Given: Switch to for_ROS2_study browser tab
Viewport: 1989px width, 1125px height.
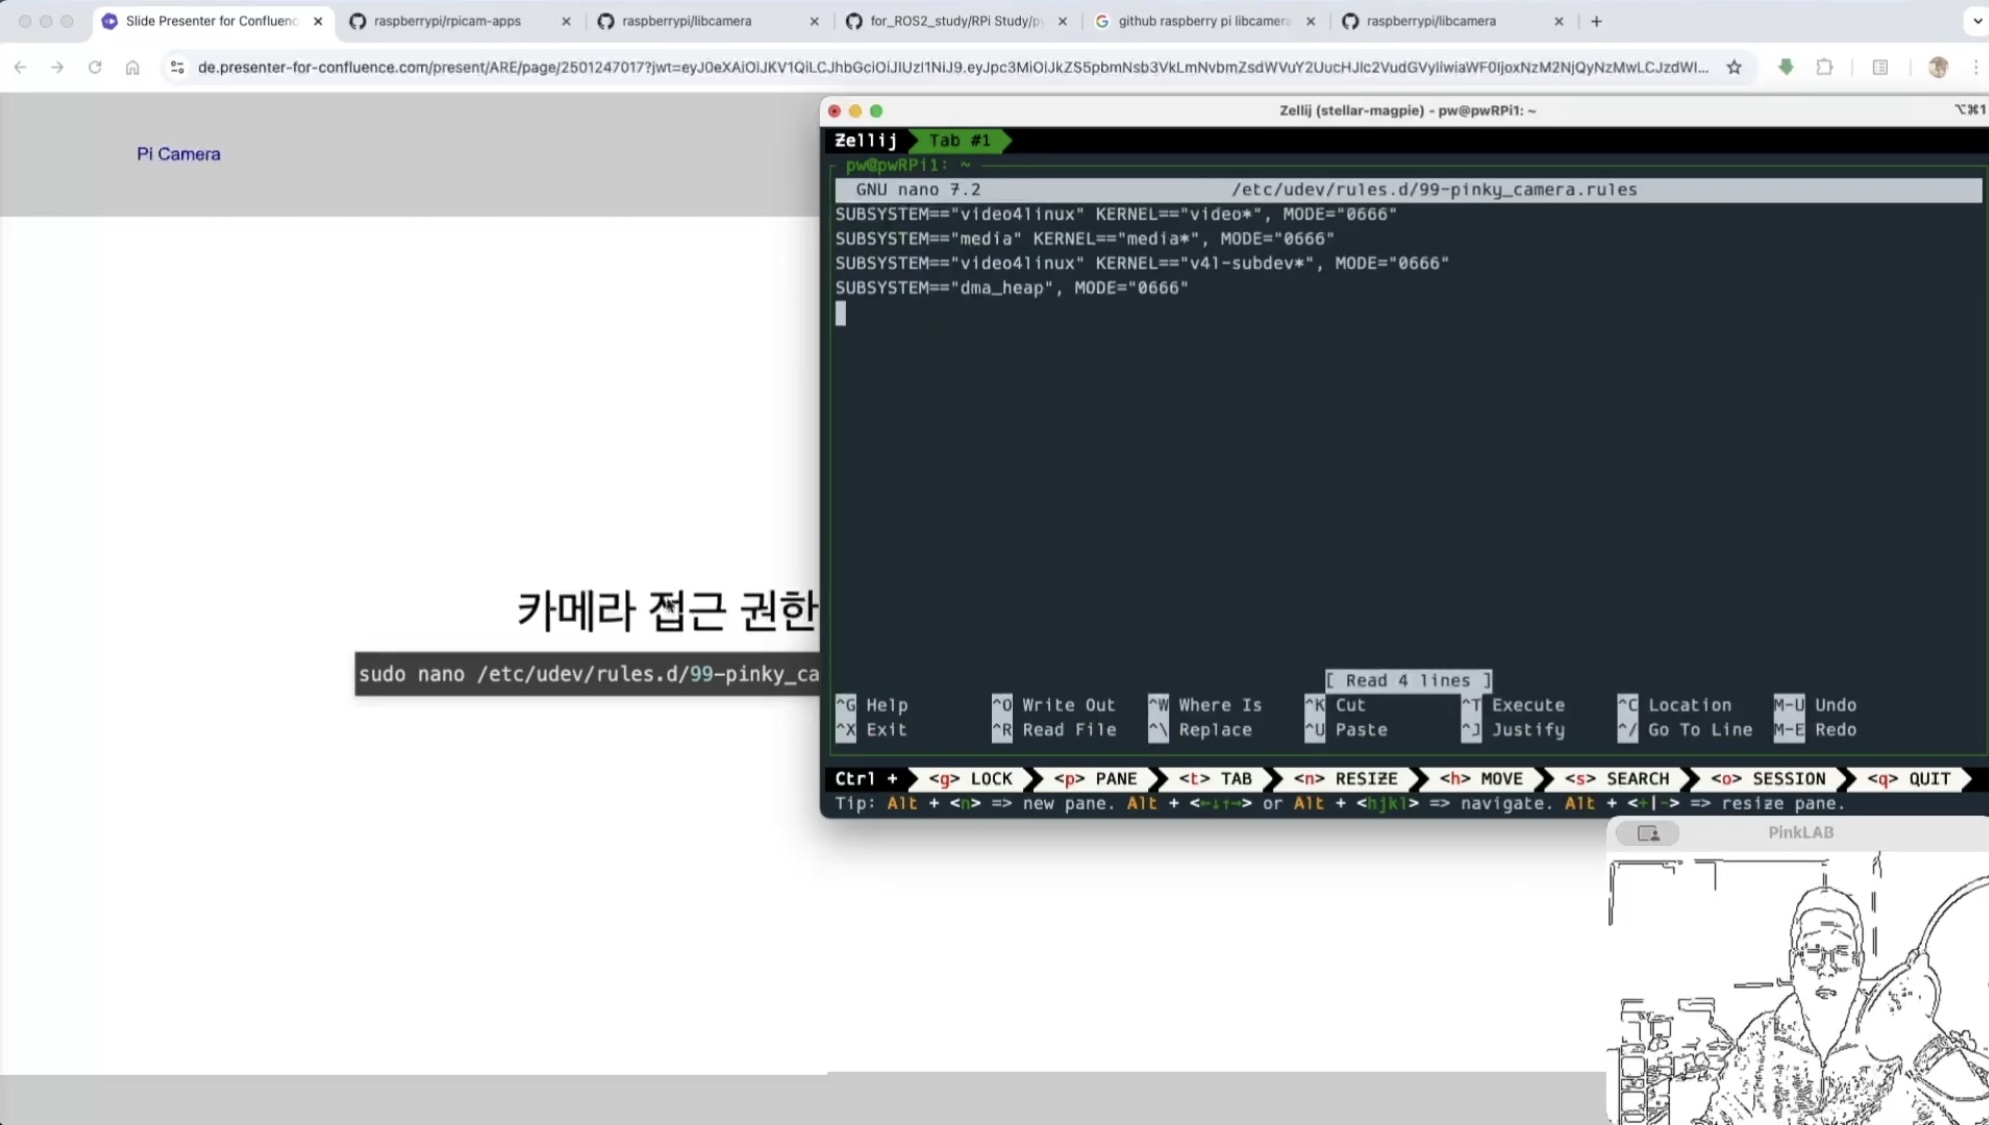Looking at the screenshot, I should pos(953,21).
